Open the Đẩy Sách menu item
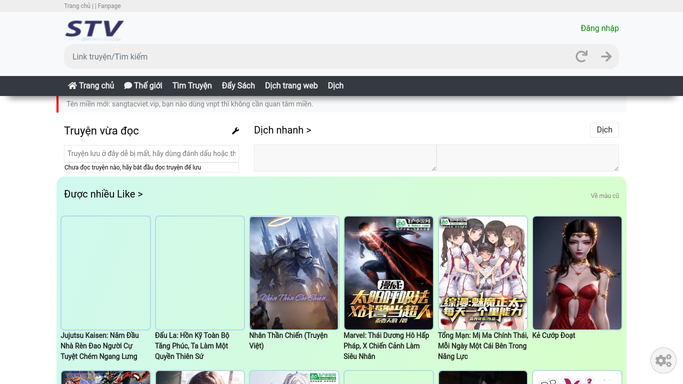This screenshot has width=683, height=384. 238,86
